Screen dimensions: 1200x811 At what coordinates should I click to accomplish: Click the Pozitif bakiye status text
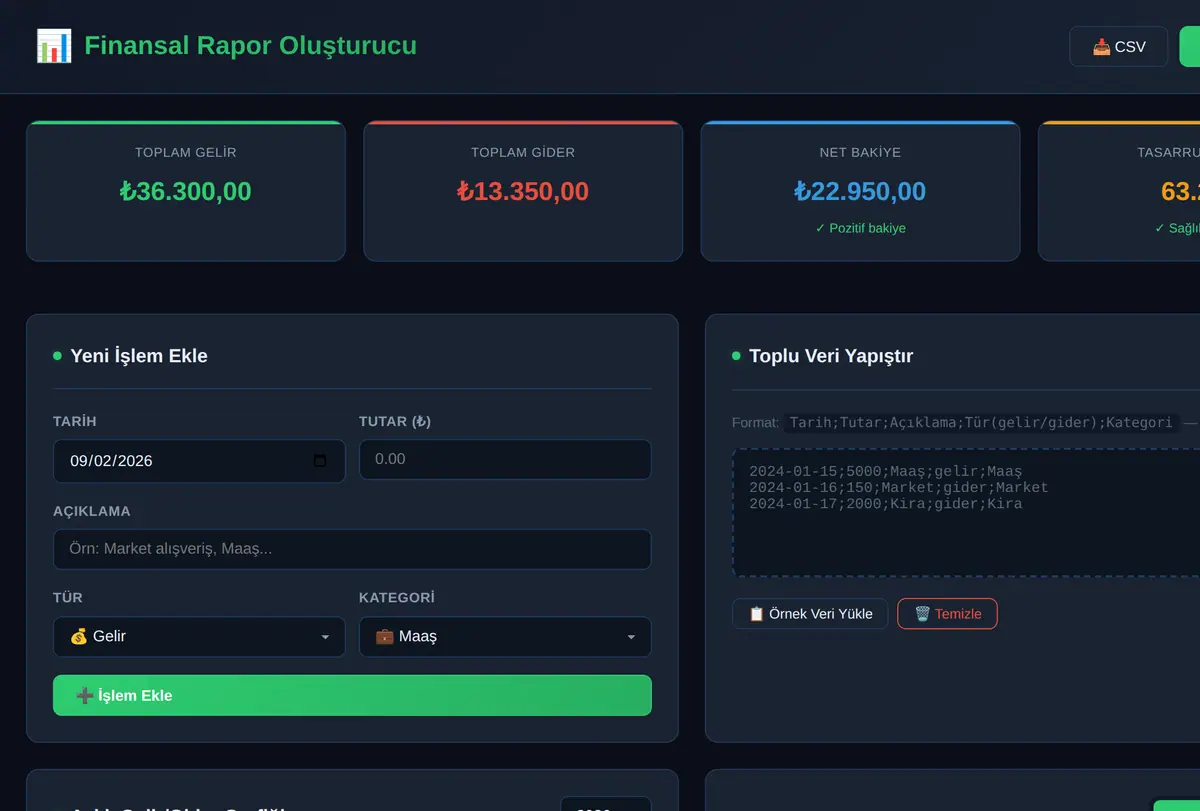point(860,228)
